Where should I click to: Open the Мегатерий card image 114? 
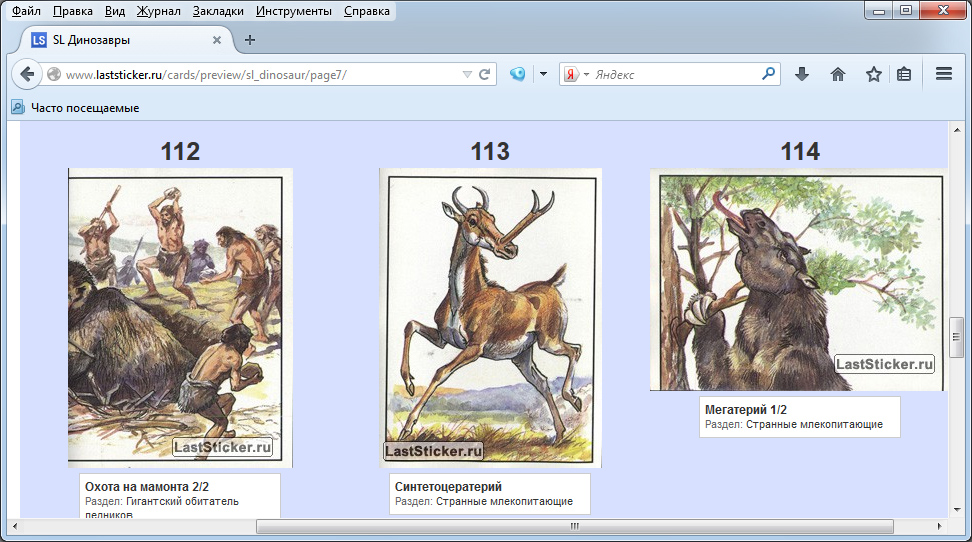click(x=796, y=280)
